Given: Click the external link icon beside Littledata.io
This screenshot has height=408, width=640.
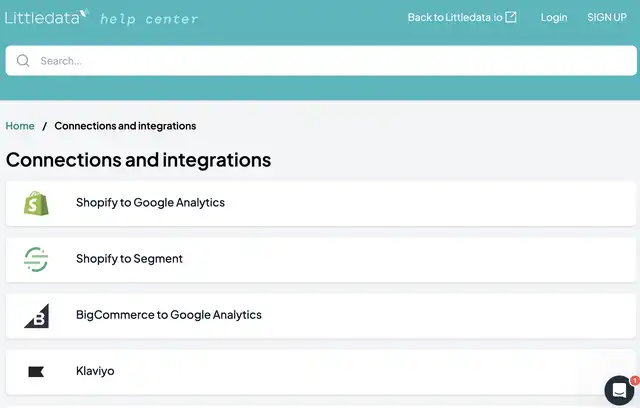Looking at the screenshot, I should point(511,17).
